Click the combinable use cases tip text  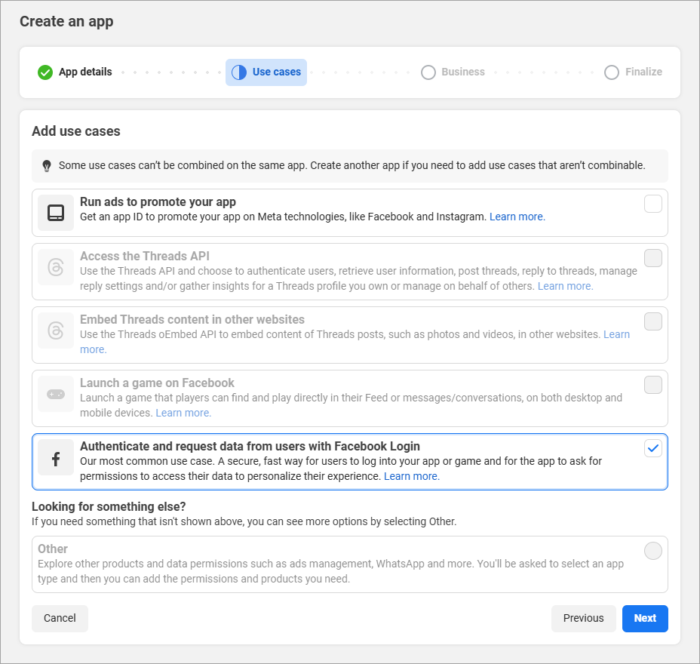(352, 165)
